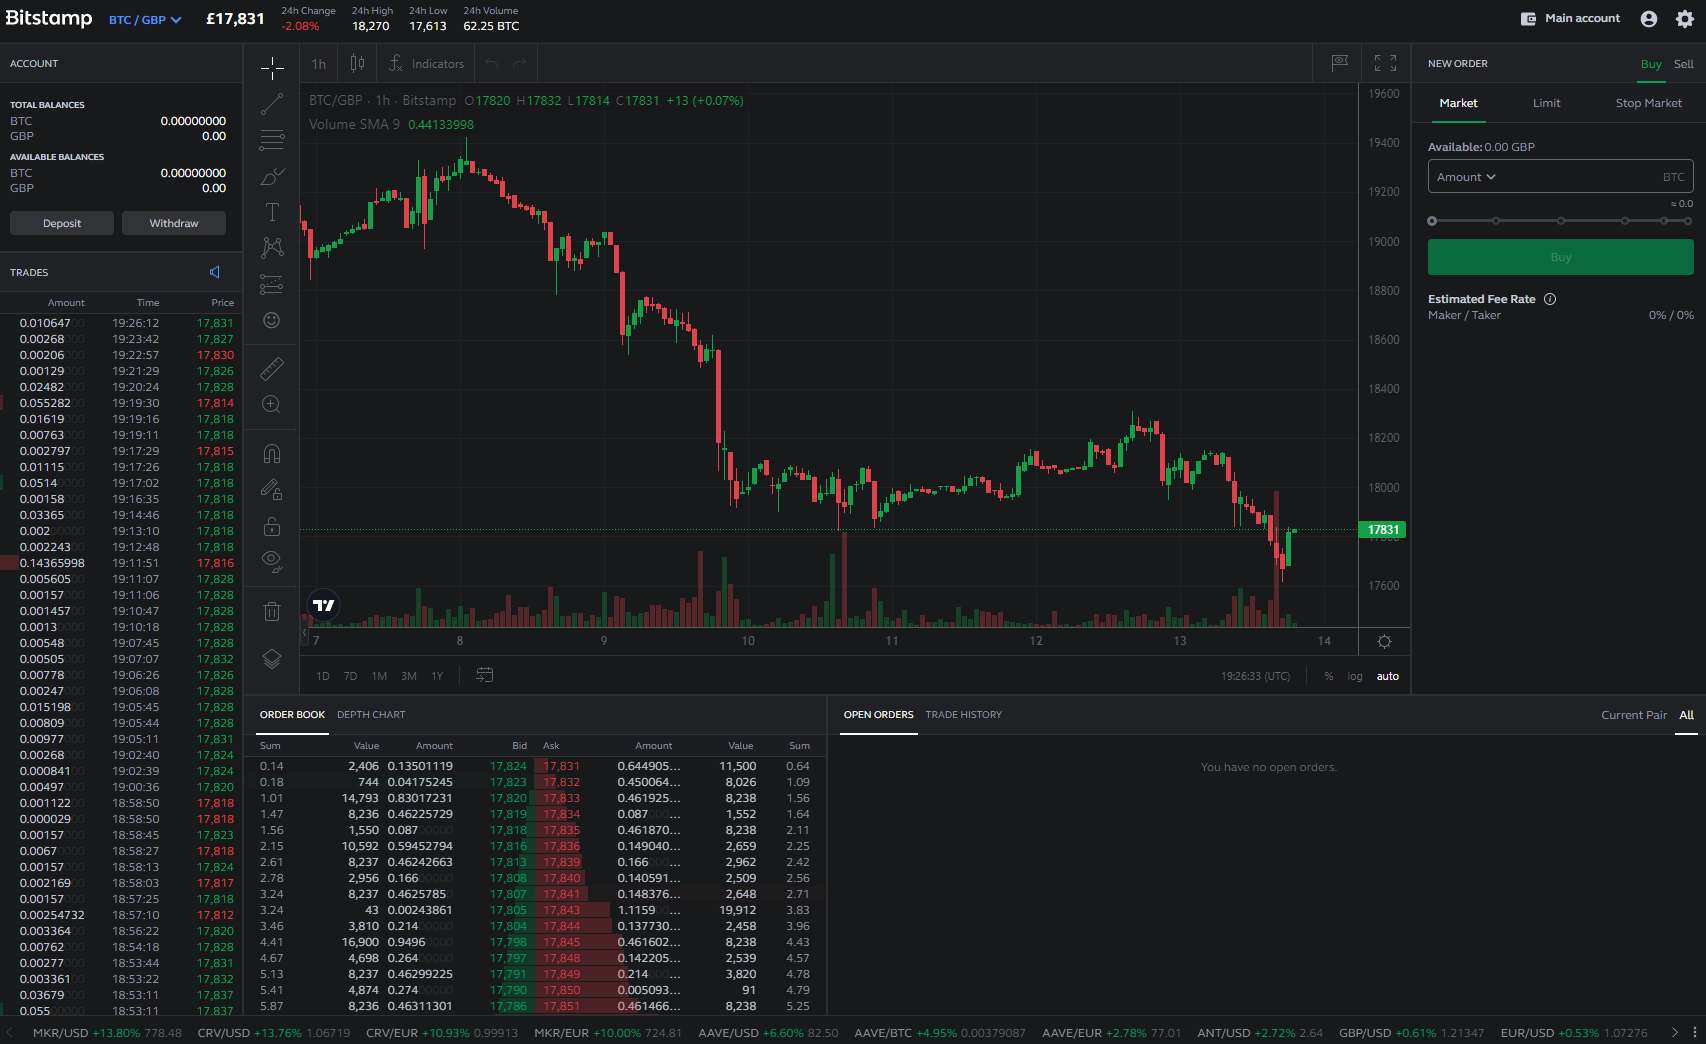Open the BTC / GBP pair dropdown

click(x=145, y=20)
